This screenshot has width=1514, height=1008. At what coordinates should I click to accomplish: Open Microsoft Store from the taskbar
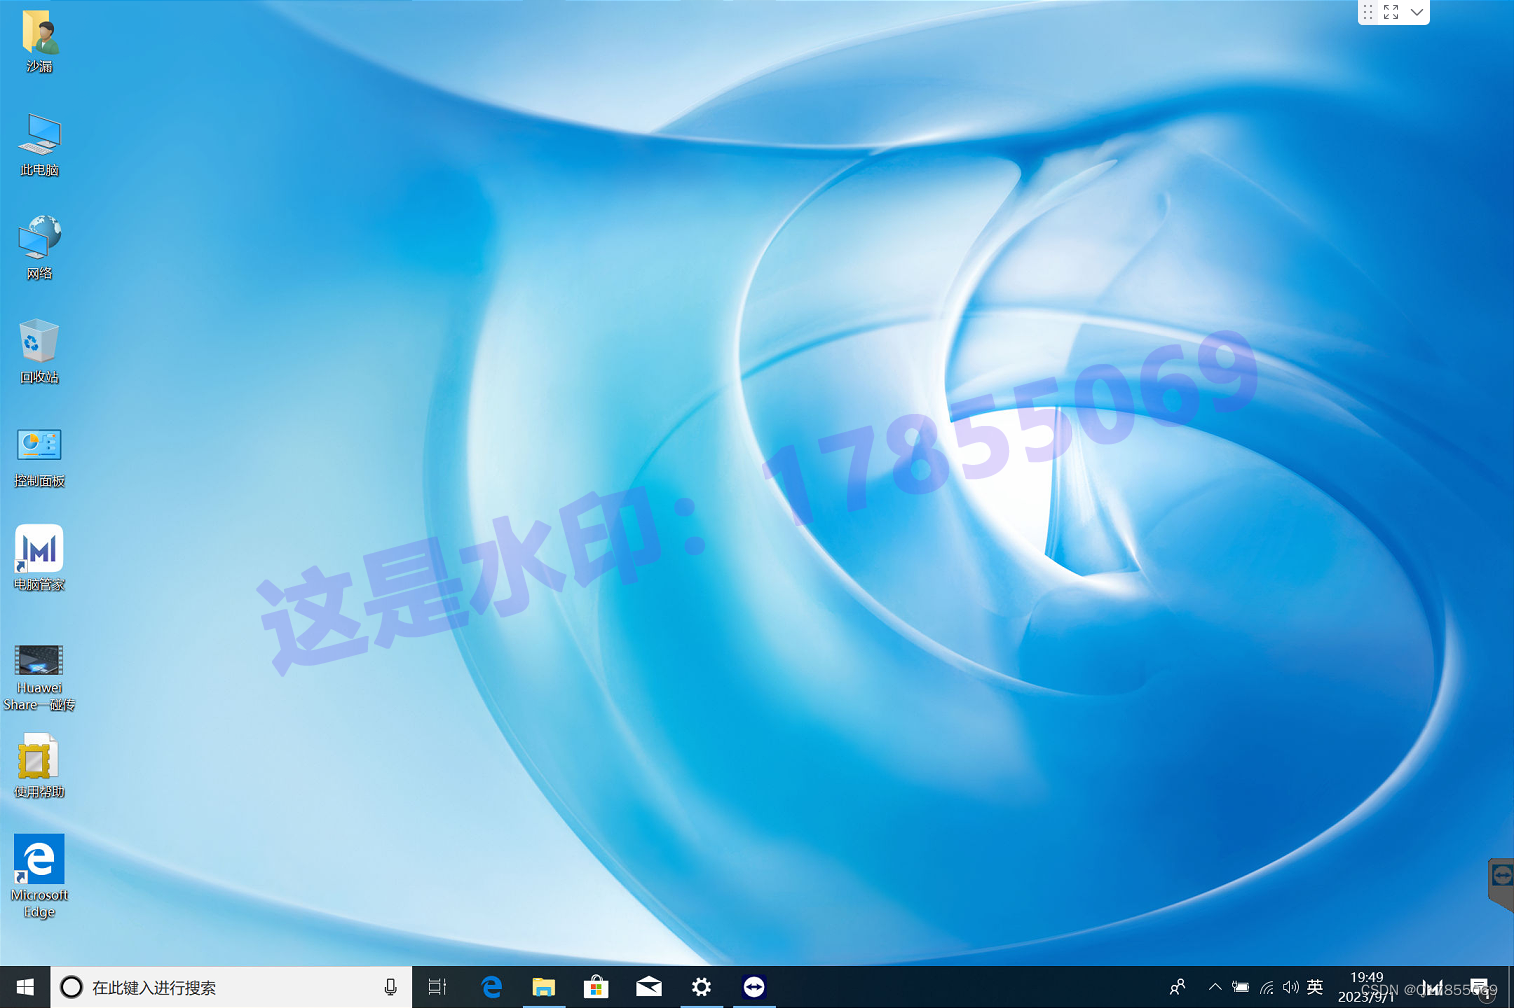(596, 987)
